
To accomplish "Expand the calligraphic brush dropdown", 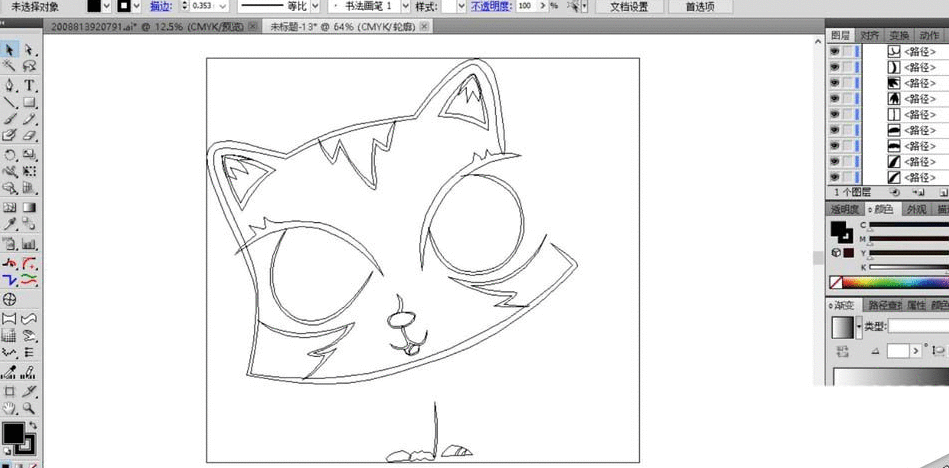I will [404, 6].
